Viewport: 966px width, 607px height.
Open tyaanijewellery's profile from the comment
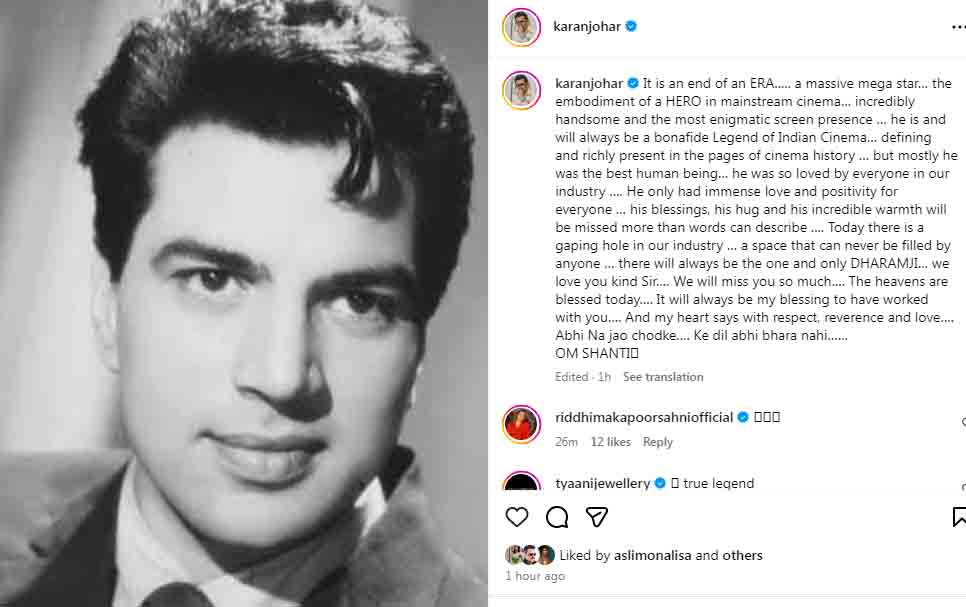[x=603, y=482]
